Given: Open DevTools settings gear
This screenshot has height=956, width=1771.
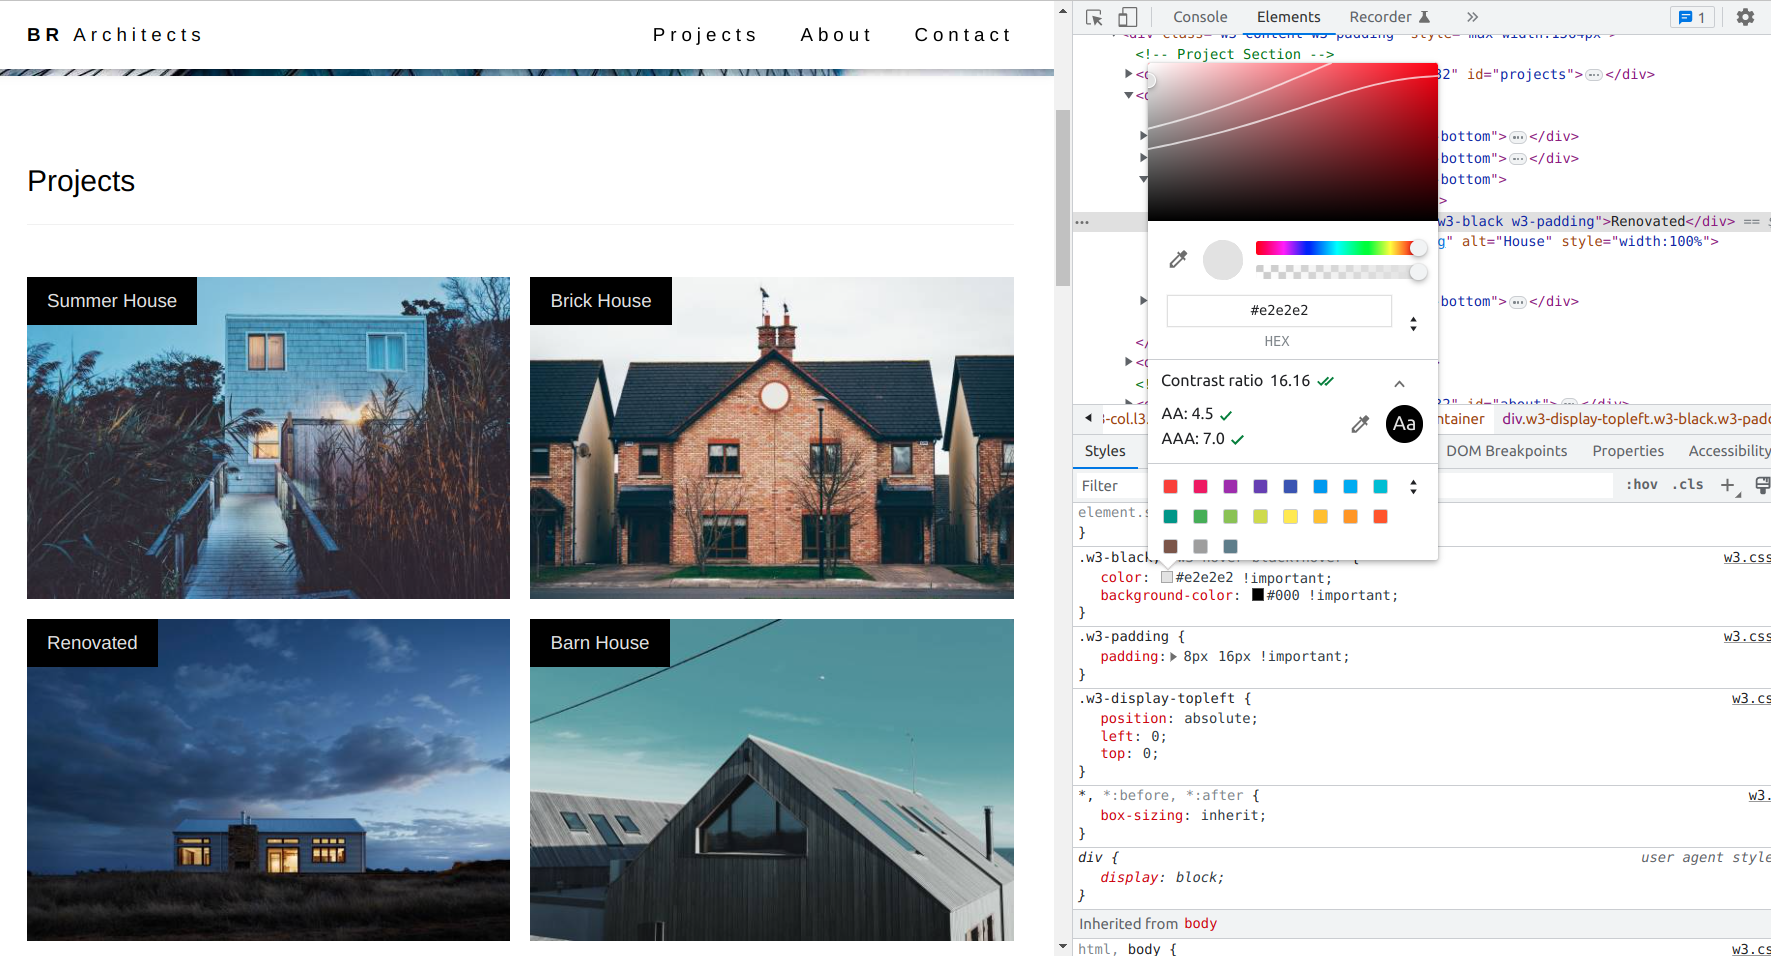Looking at the screenshot, I should click(x=1745, y=17).
